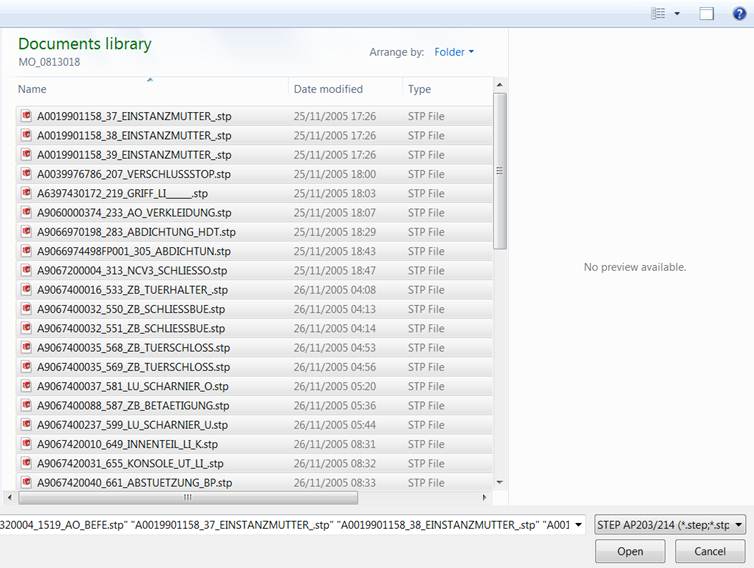The width and height of the screenshot is (754, 568).
Task: Click file icon of A6397430172_219_GRIFF_LI.stp
Action: pos(27,193)
